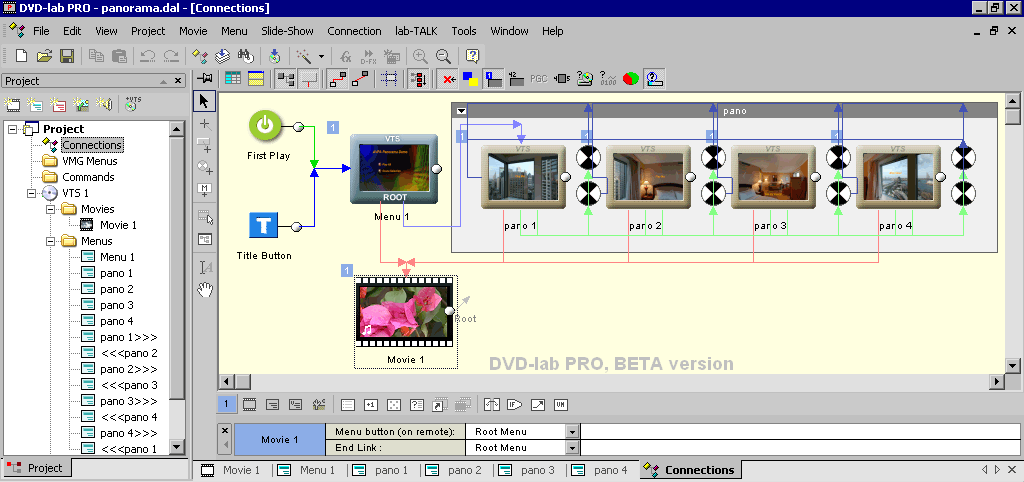The width and height of the screenshot is (1024, 482).
Task: Toggle the tree layout view button
Action: (x=285, y=79)
